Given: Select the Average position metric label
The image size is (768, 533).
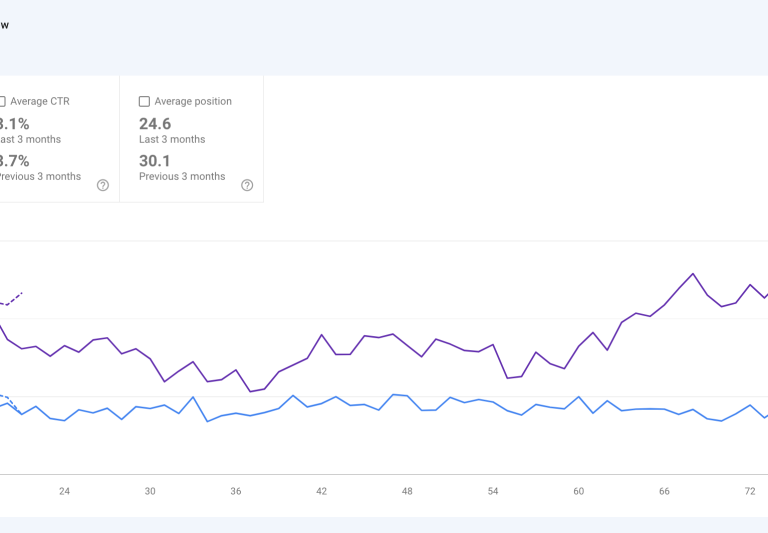Looking at the screenshot, I should point(193,101).
